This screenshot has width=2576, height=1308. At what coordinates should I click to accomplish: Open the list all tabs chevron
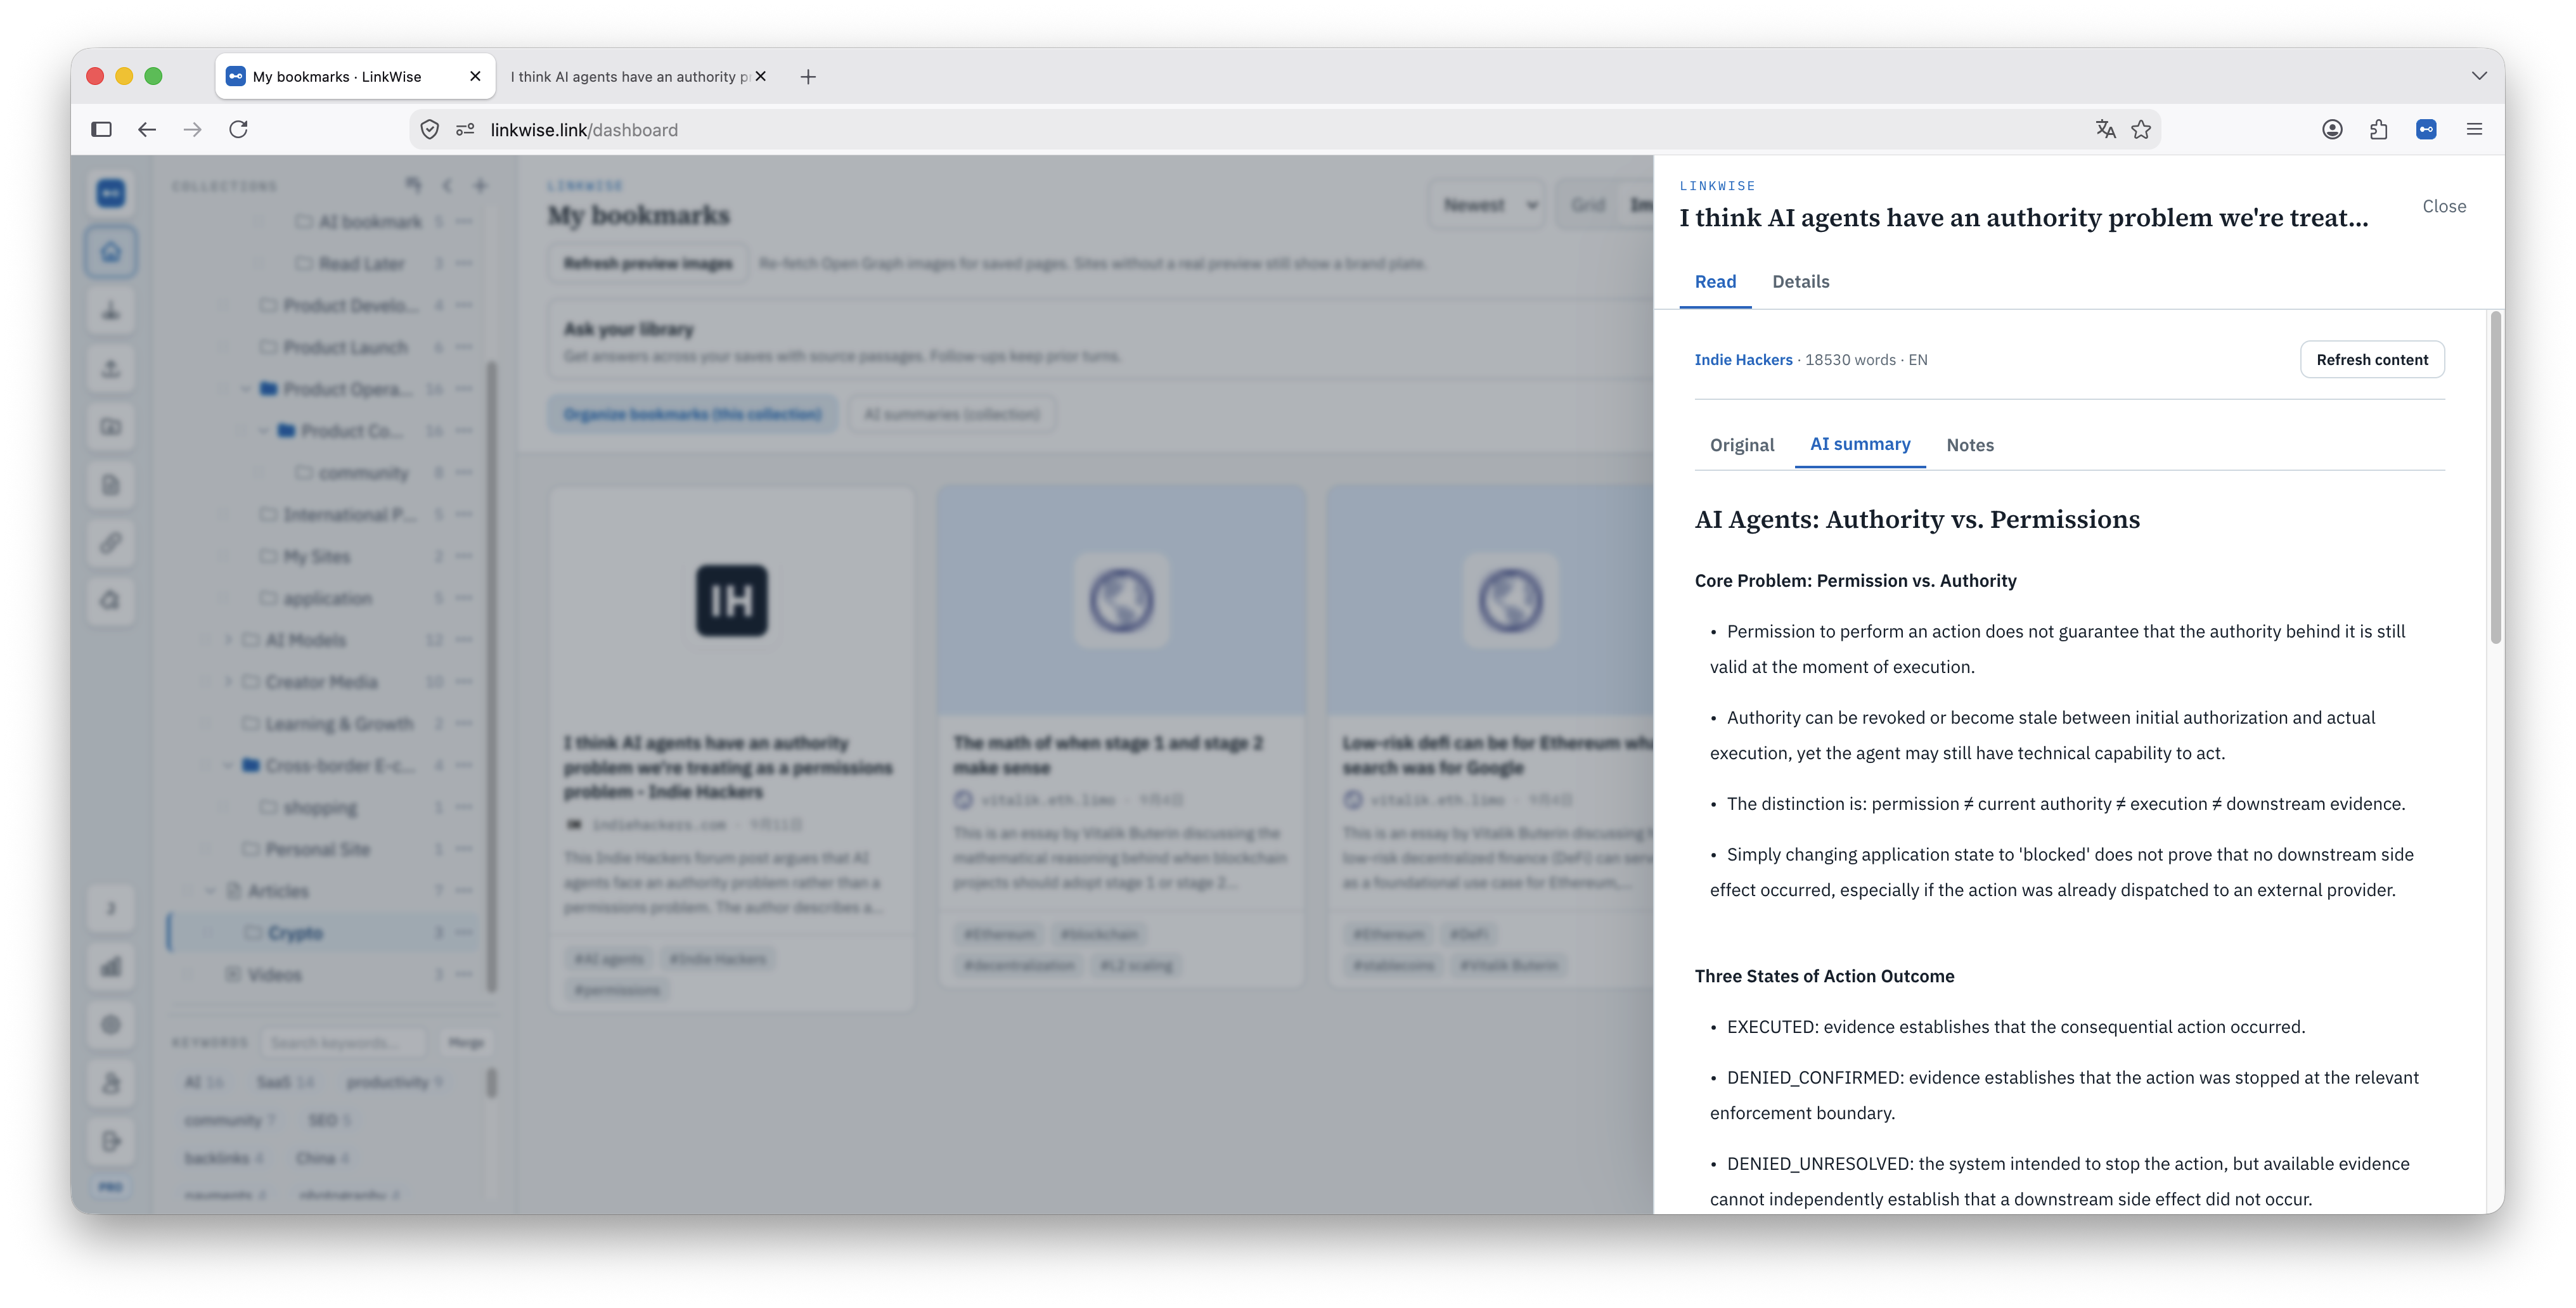pyautogui.click(x=2479, y=76)
